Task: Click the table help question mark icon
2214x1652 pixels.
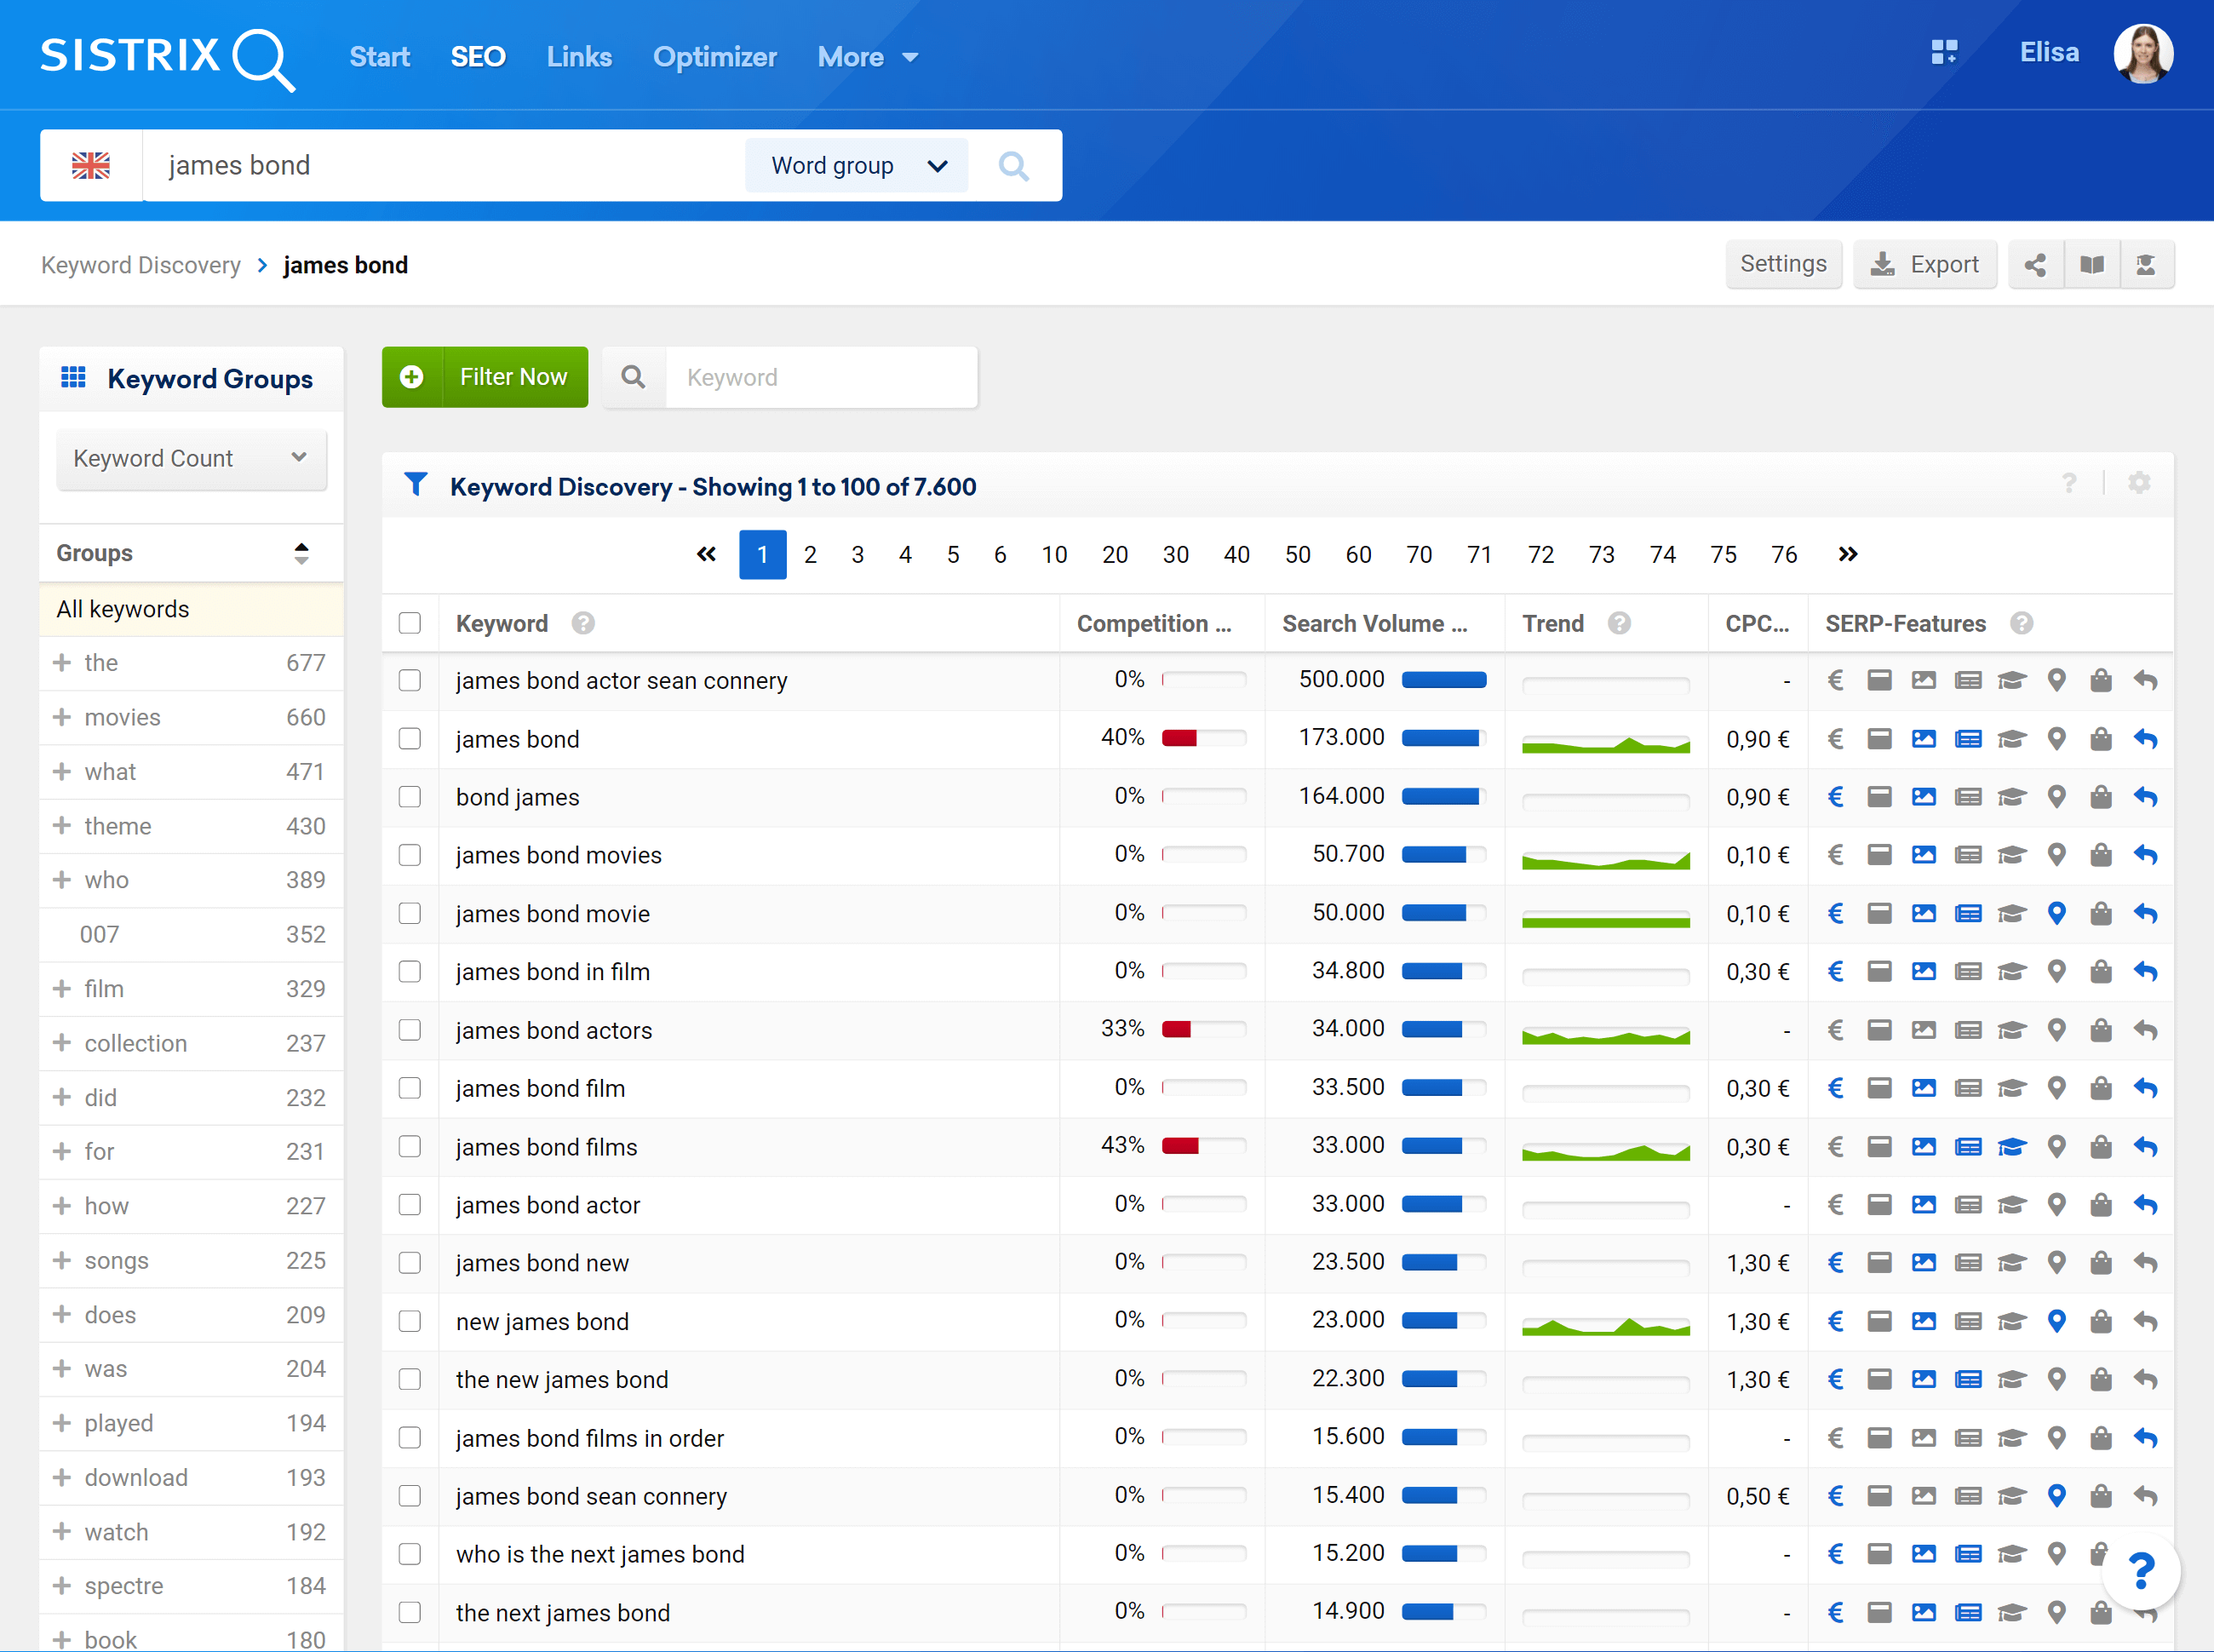Action: [2069, 484]
